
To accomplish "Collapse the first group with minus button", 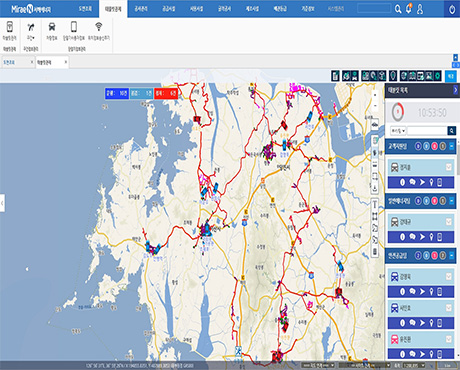I will (x=452, y=146).
